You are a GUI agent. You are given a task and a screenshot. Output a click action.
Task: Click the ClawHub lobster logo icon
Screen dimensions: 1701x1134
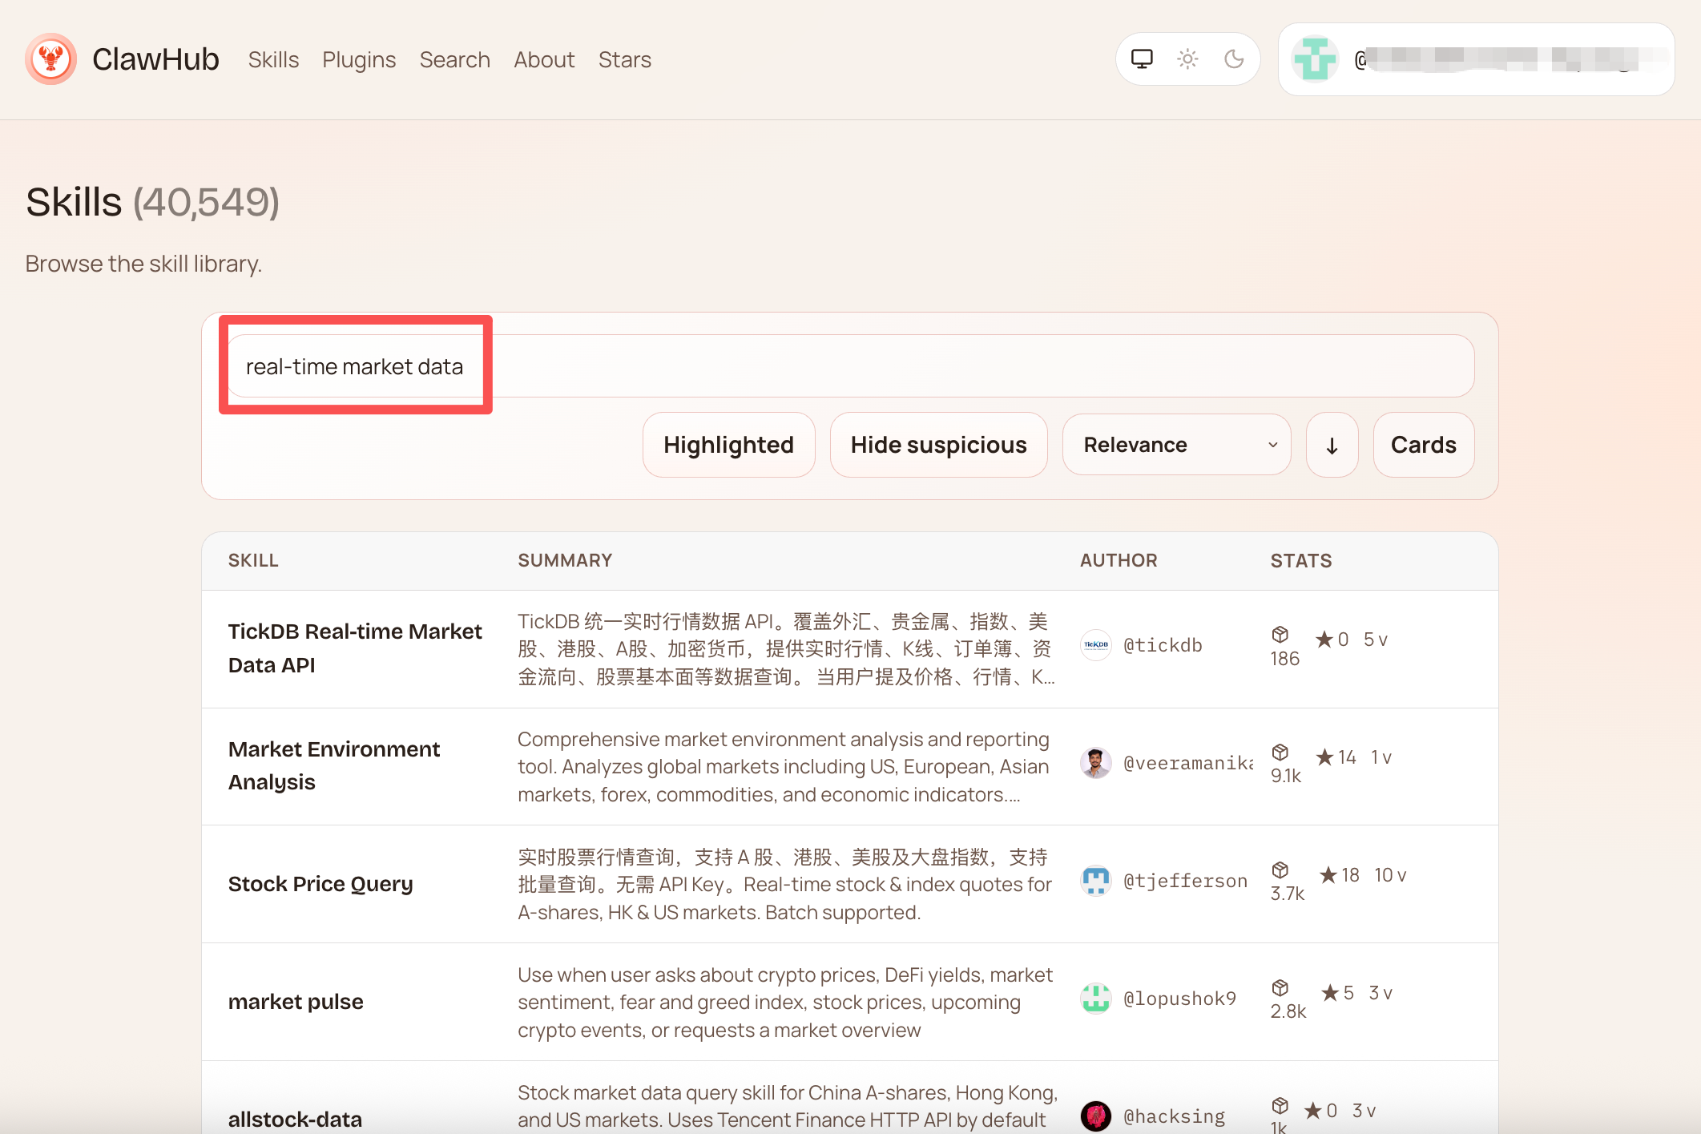[x=51, y=59]
